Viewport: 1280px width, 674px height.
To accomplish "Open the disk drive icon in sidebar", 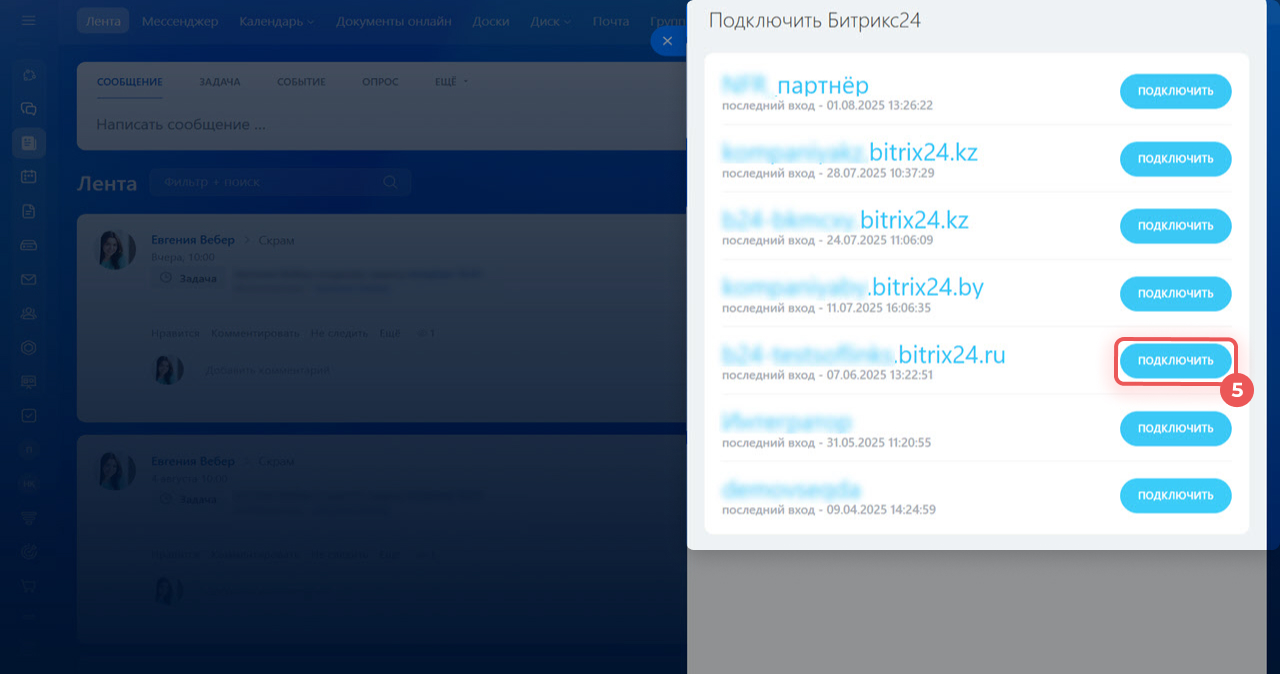I will coord(29,245).
